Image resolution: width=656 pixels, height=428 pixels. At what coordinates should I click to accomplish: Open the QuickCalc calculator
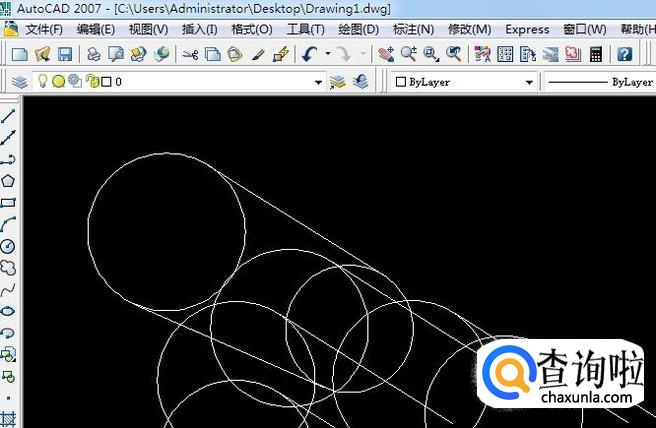point(595,54)
